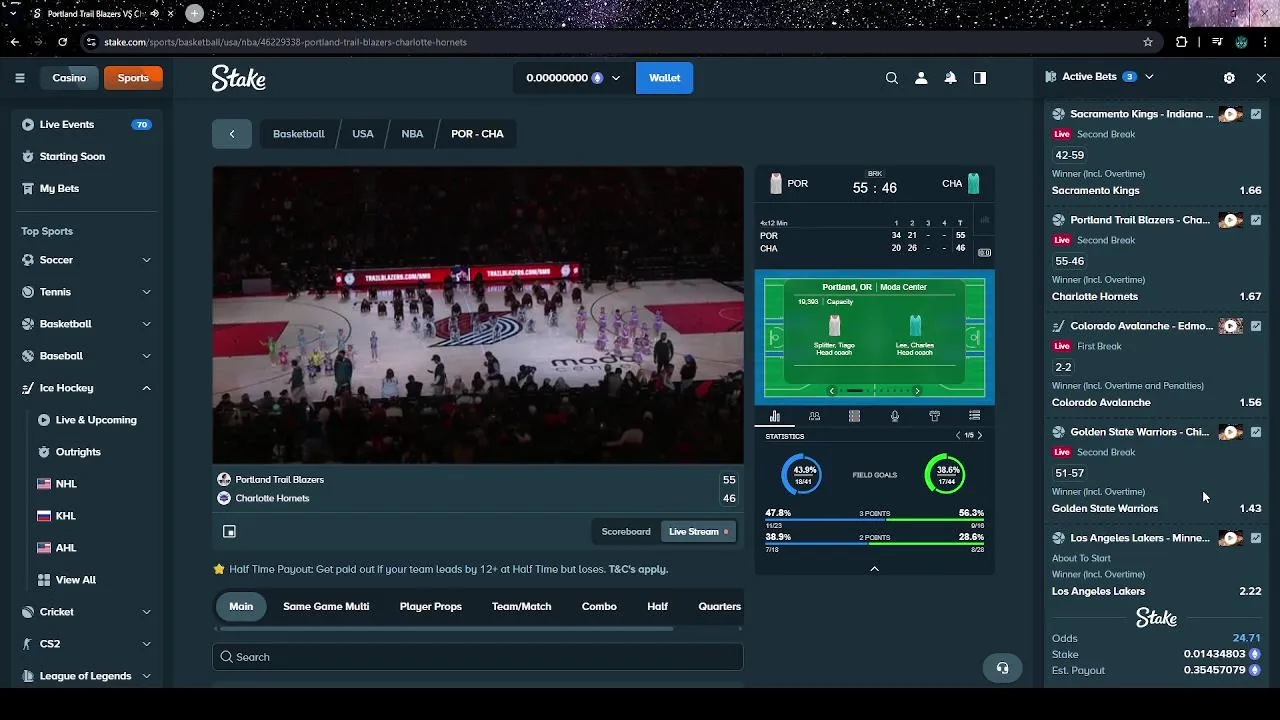Select the statistics bar-chart tracker tab
The width and height of the screenshot is (1280, 720).
click(x=775, y=416)
